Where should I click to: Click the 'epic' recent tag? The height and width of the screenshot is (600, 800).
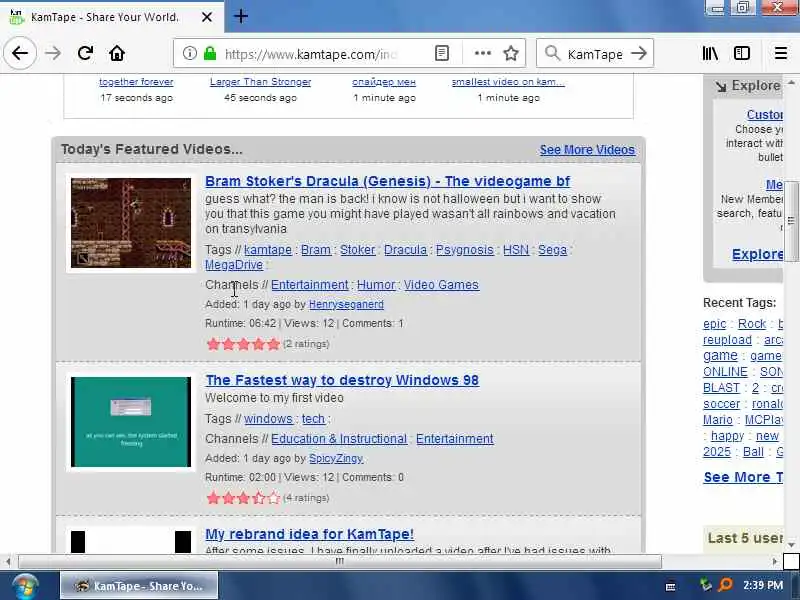(714, 323)
